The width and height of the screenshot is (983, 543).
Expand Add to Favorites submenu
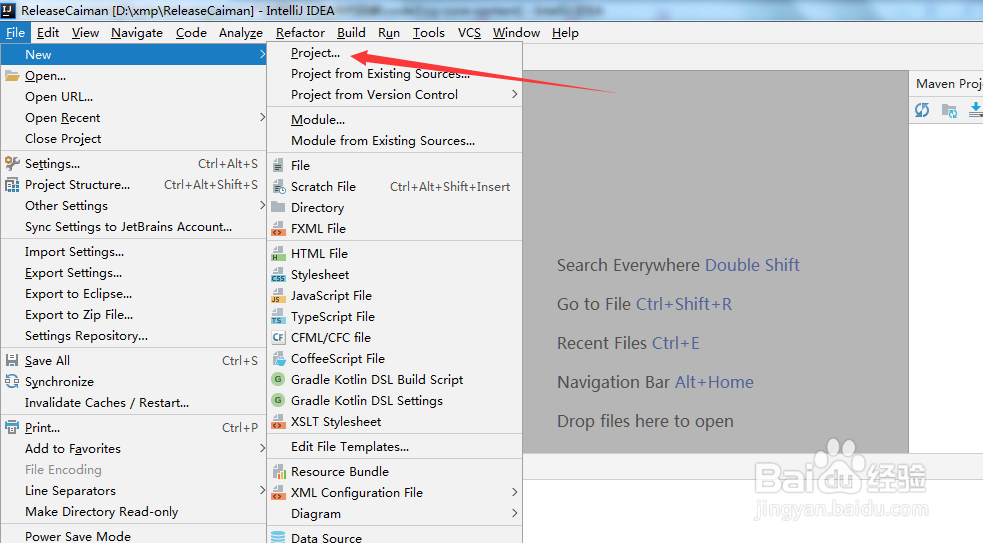click(262, 448)
